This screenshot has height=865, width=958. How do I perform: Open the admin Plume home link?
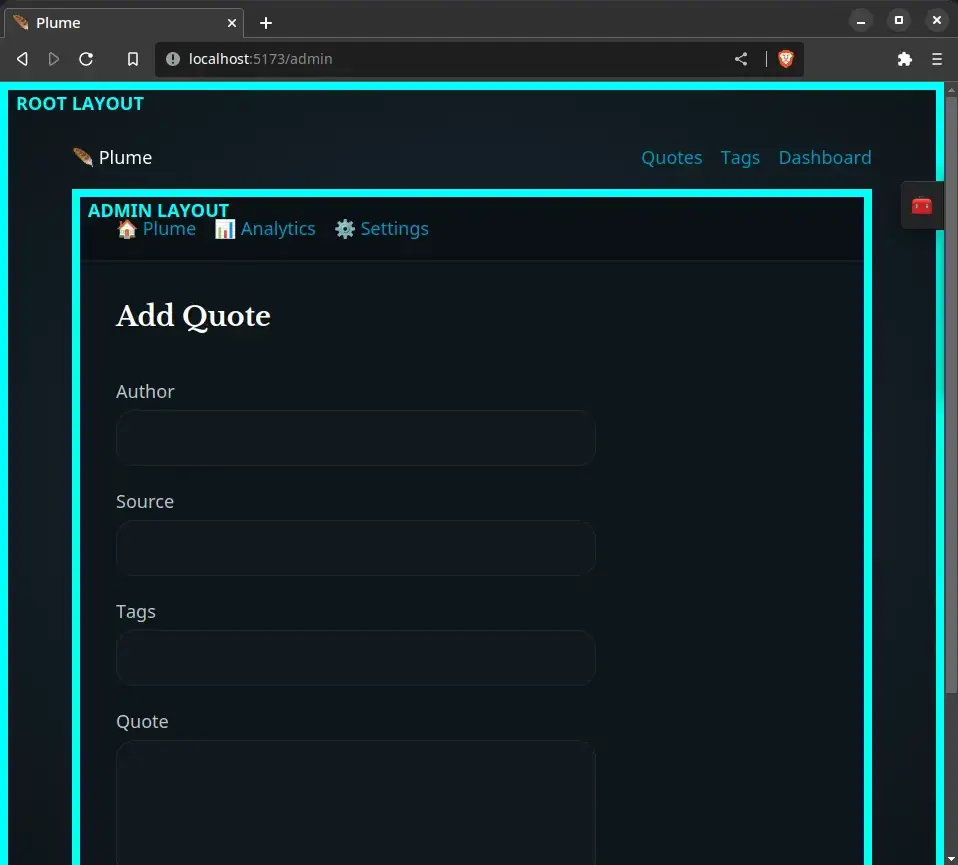(156, 229)
